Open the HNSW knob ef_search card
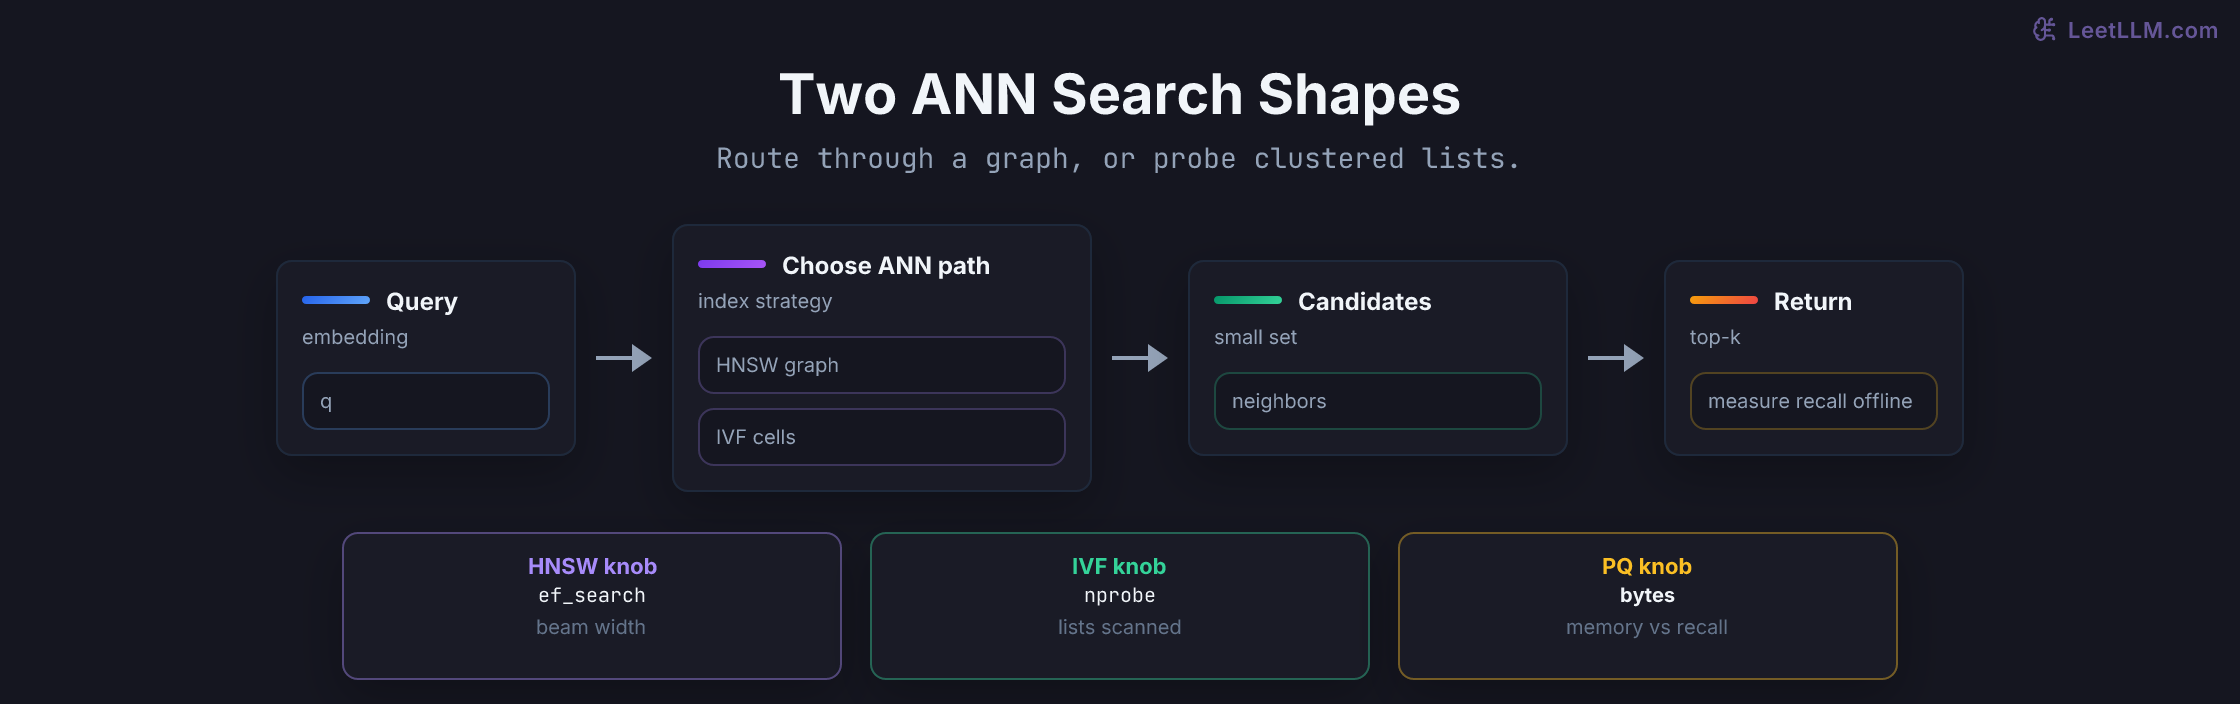2240x704 pixels. tap(592, 606)
